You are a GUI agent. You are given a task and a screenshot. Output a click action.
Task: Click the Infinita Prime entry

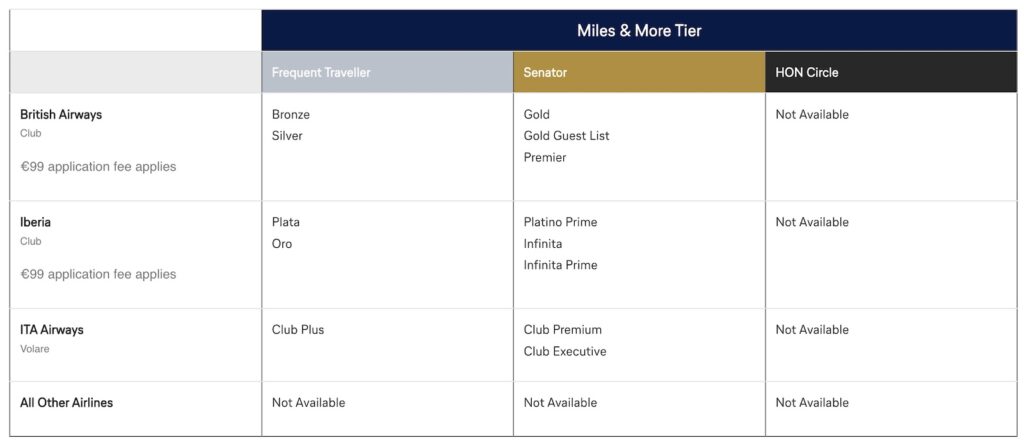click(560, 265)
